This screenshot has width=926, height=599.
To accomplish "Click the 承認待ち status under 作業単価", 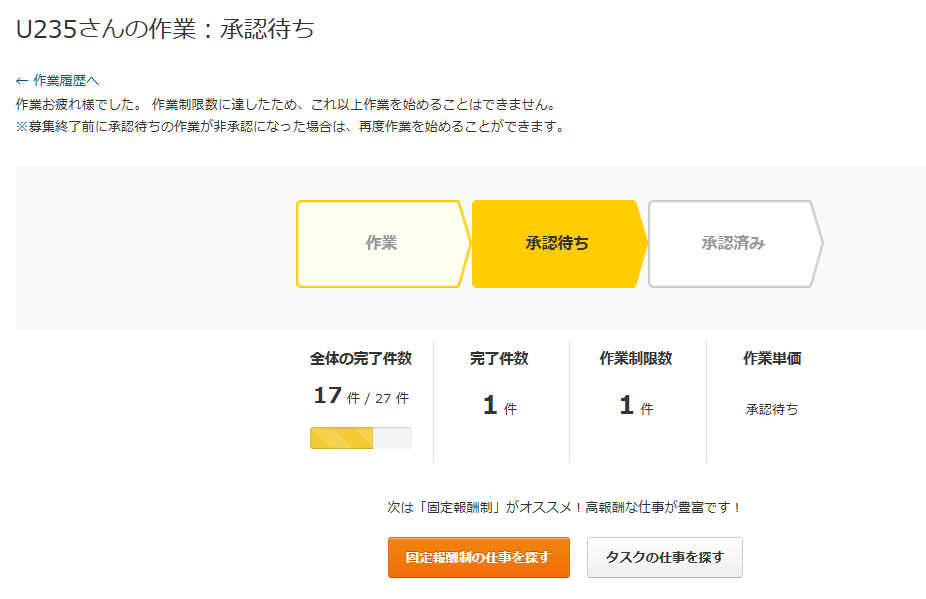I will (x=772, y=409).
